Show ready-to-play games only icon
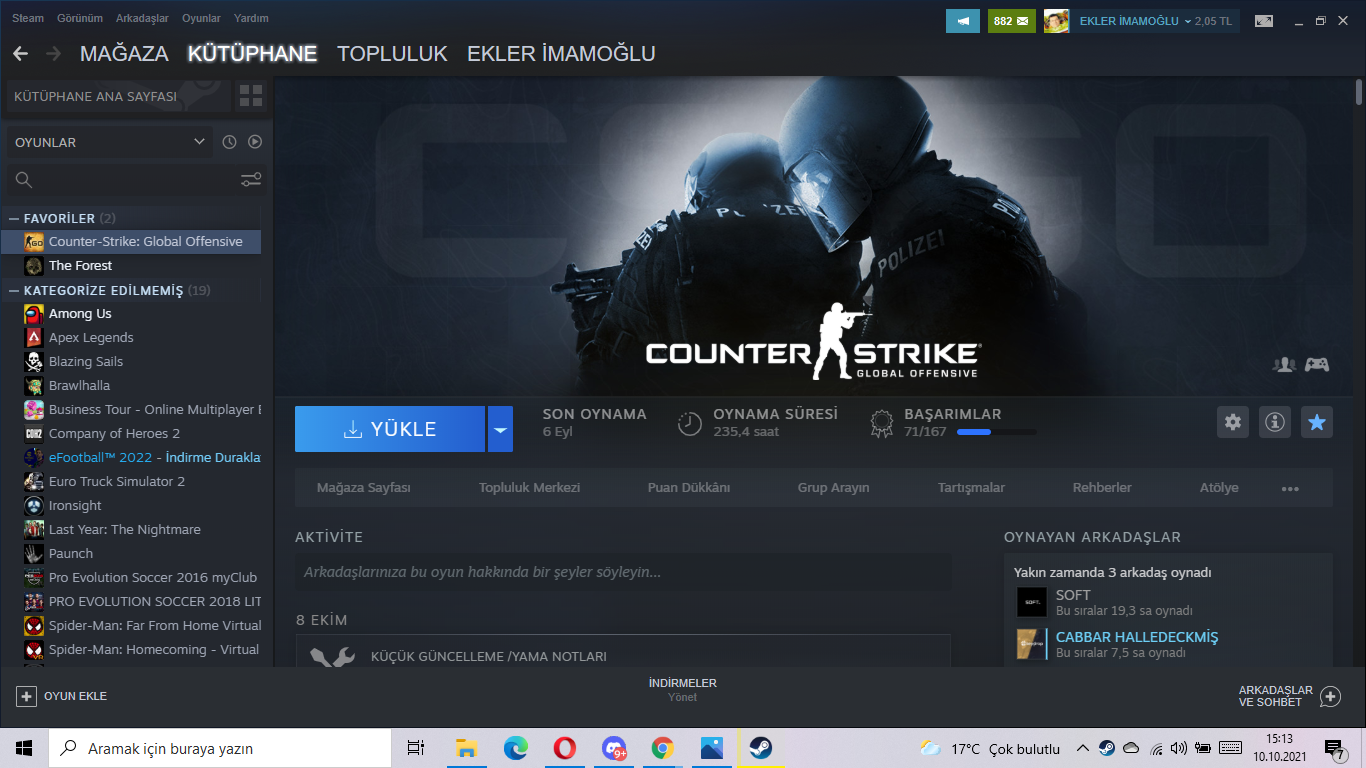This screenshot has width=1366, height=768. [x=255, y=142]
